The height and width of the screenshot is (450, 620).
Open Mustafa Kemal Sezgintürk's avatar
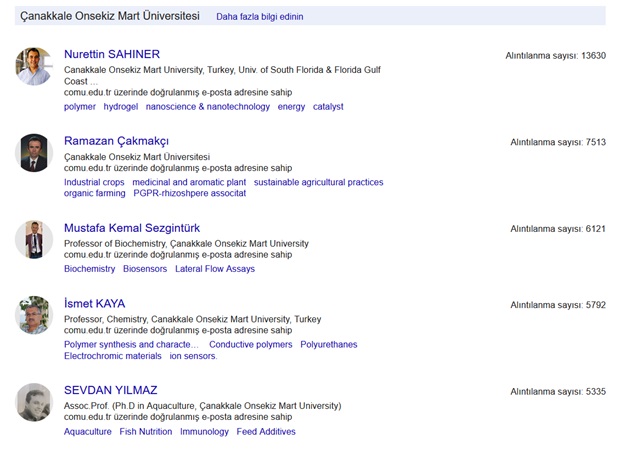34,240
